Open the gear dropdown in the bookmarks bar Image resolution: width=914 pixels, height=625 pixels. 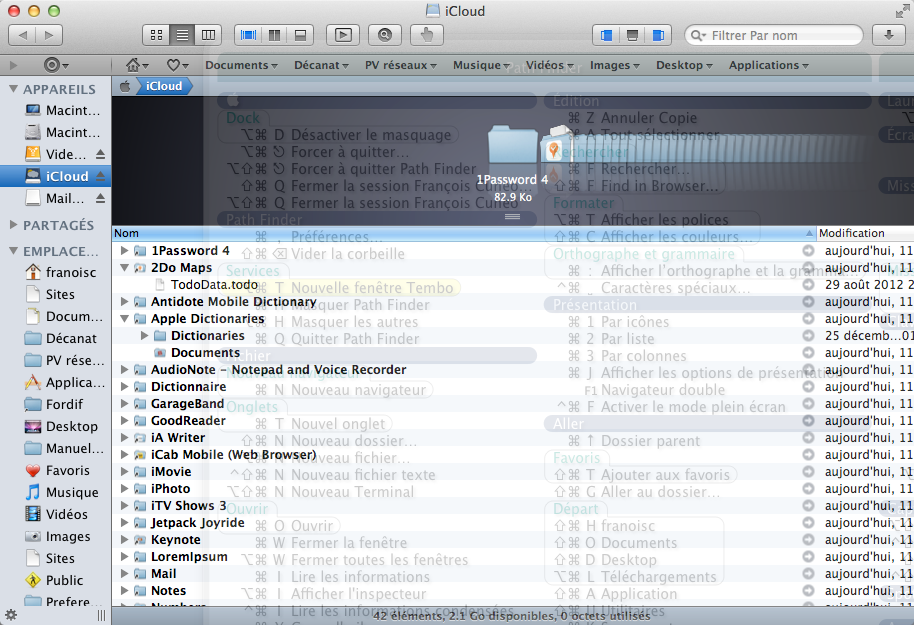tap(57, 65)
